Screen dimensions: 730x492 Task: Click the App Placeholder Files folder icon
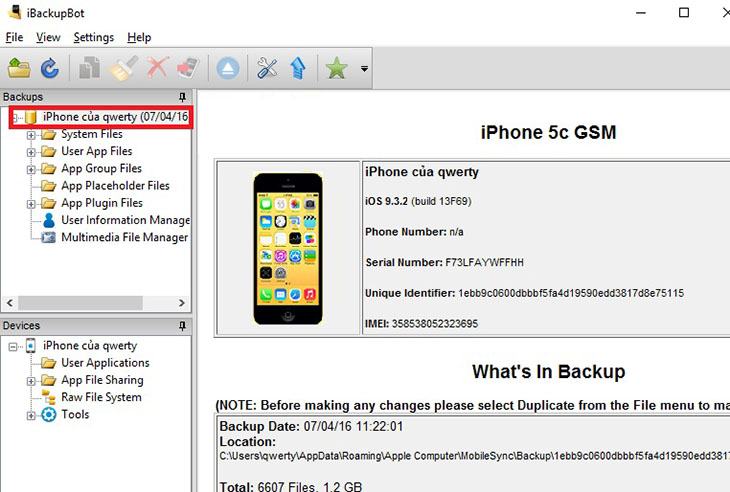(48, 186)
